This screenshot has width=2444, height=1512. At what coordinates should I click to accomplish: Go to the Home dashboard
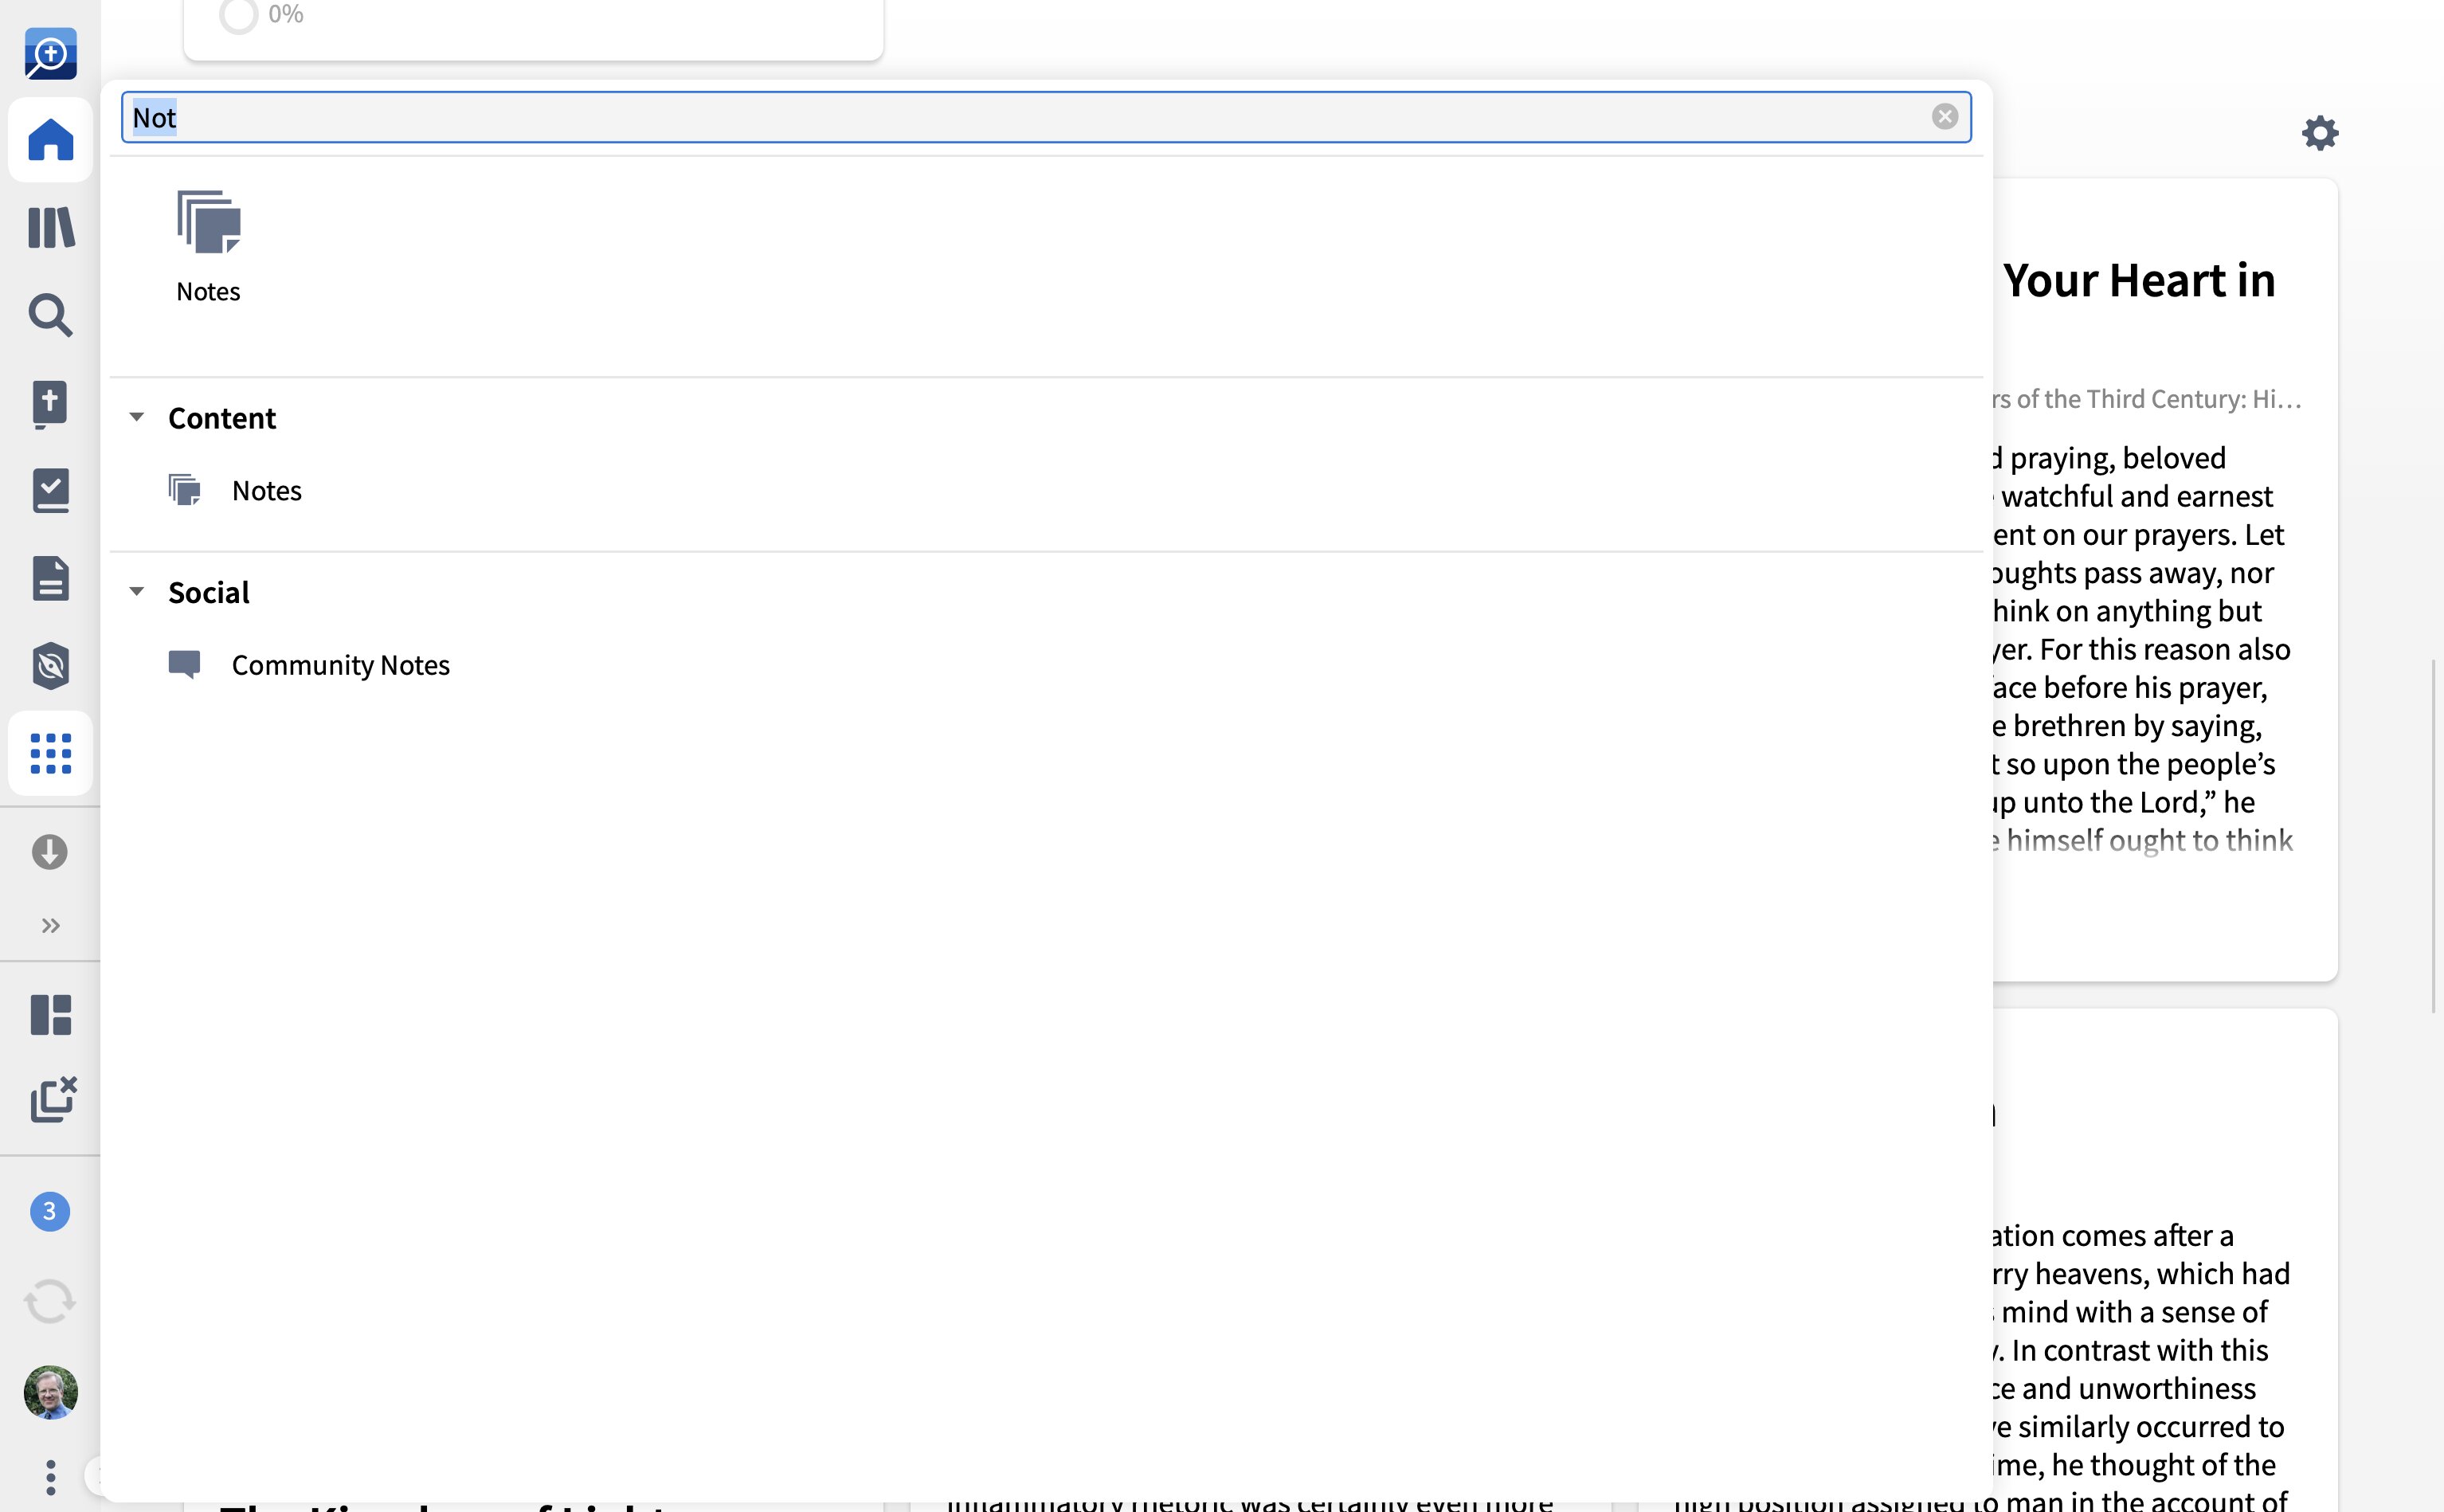[50, 140]
